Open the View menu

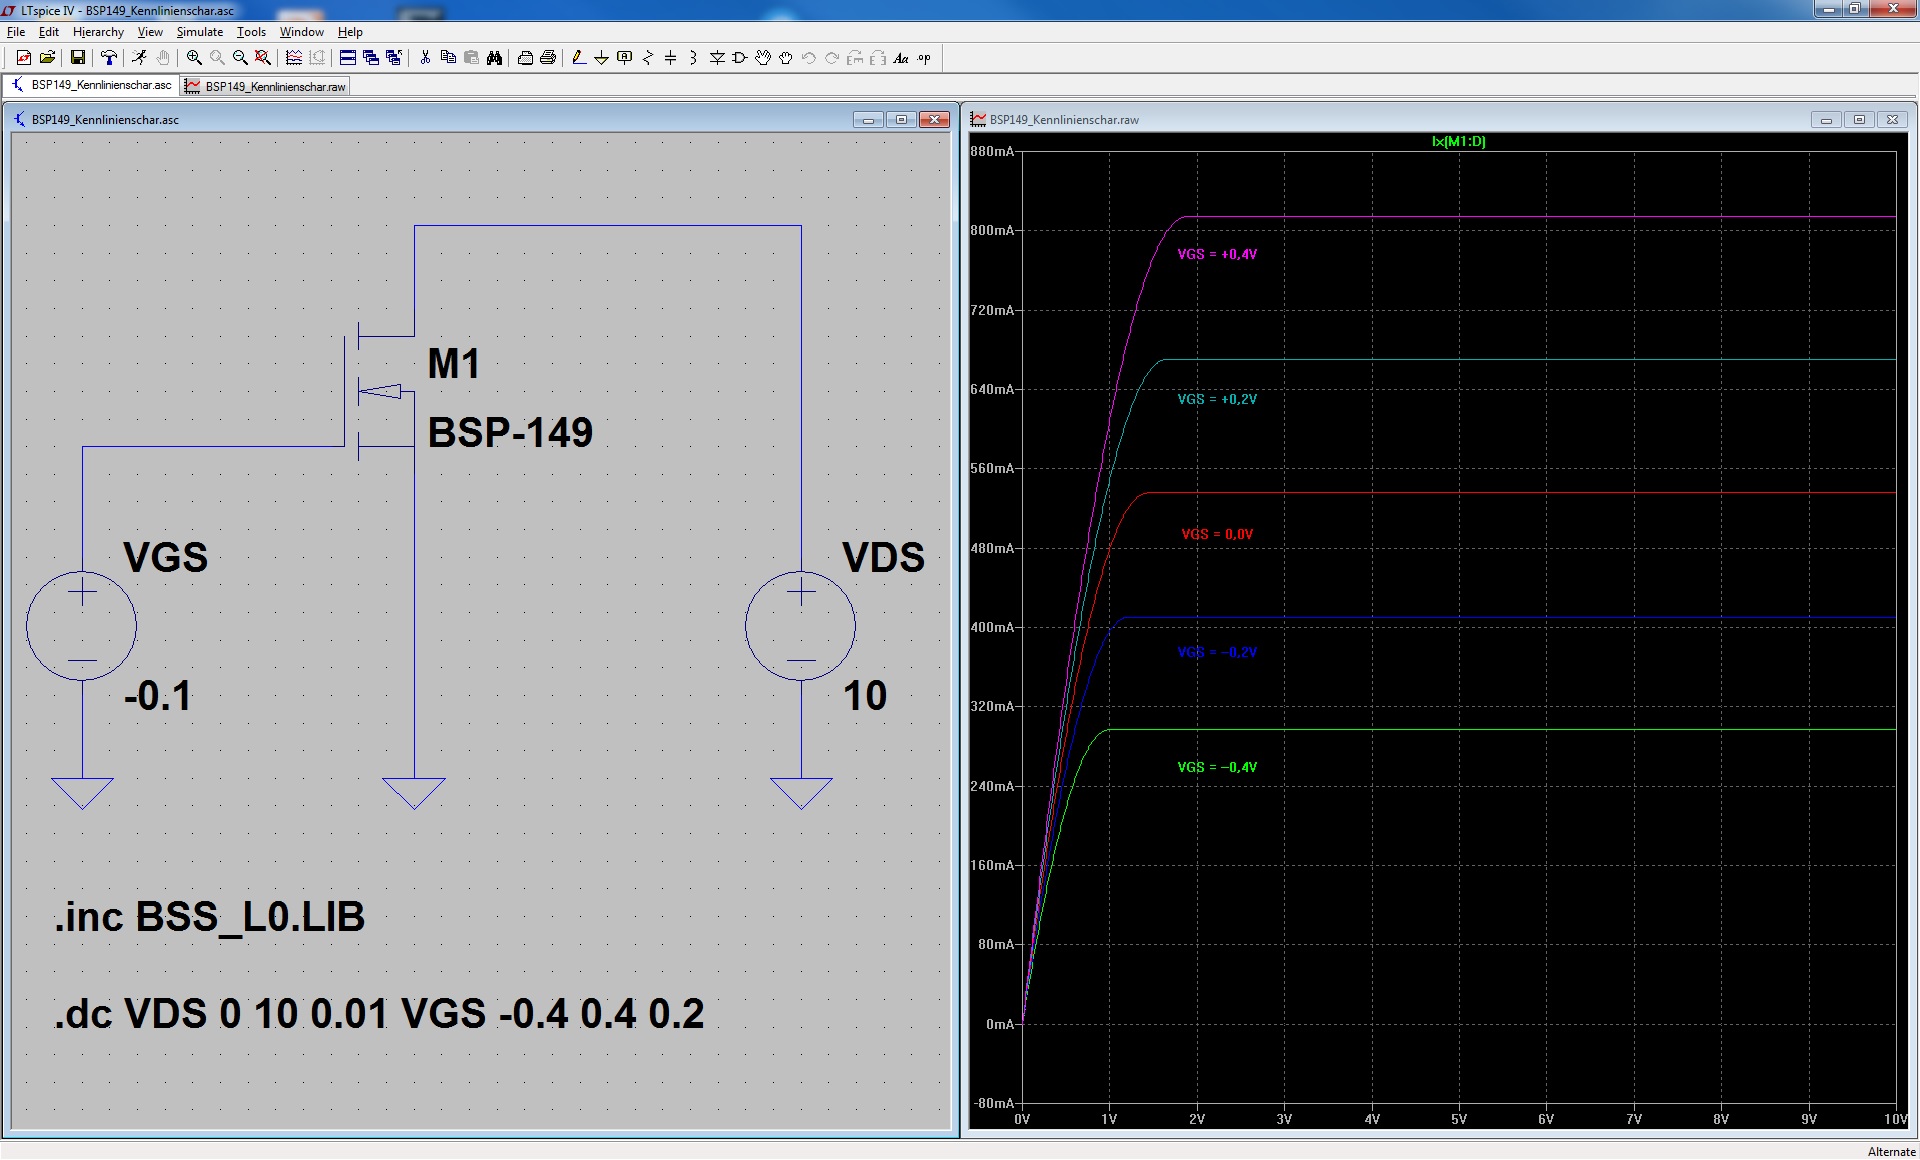click(x=150, y=32)
